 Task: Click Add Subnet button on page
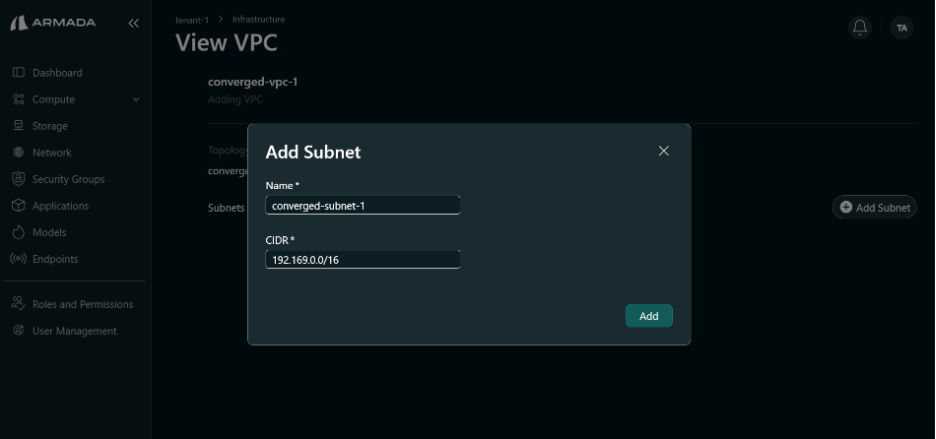pos(874,207)
